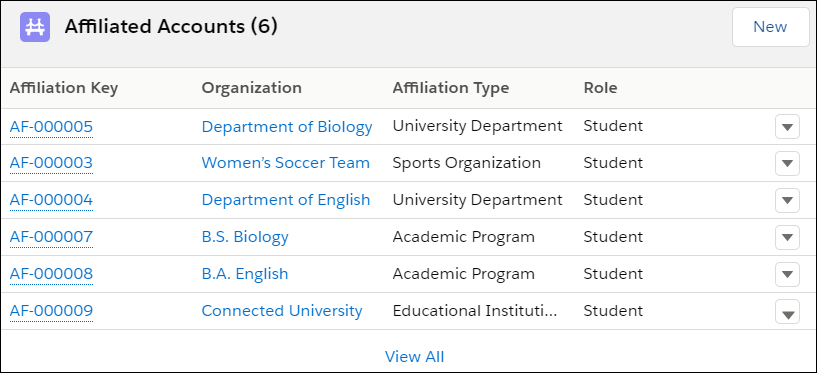Image resolution: width=817 pixels, height=373 pixels.
Task: Open the B.A. English program link
Action: pyautogui.click(x=245, y=273)
